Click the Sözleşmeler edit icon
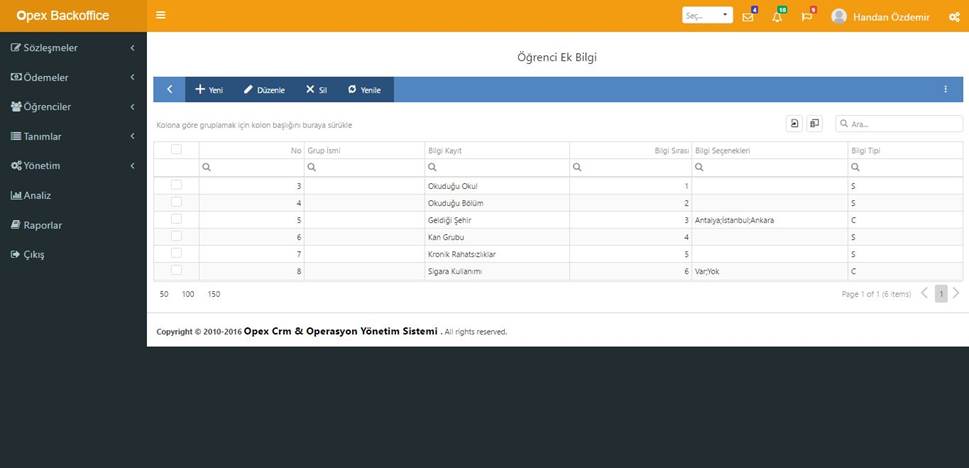Viewport: 969px width, 468px height. [16, 48]
